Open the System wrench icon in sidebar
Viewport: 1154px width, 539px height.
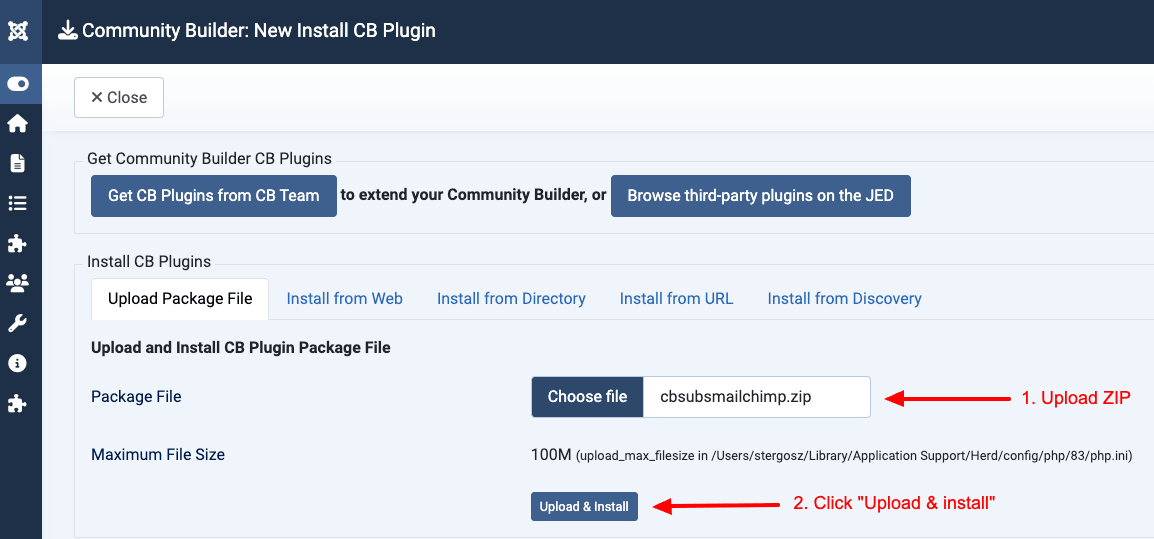point(17,323)
